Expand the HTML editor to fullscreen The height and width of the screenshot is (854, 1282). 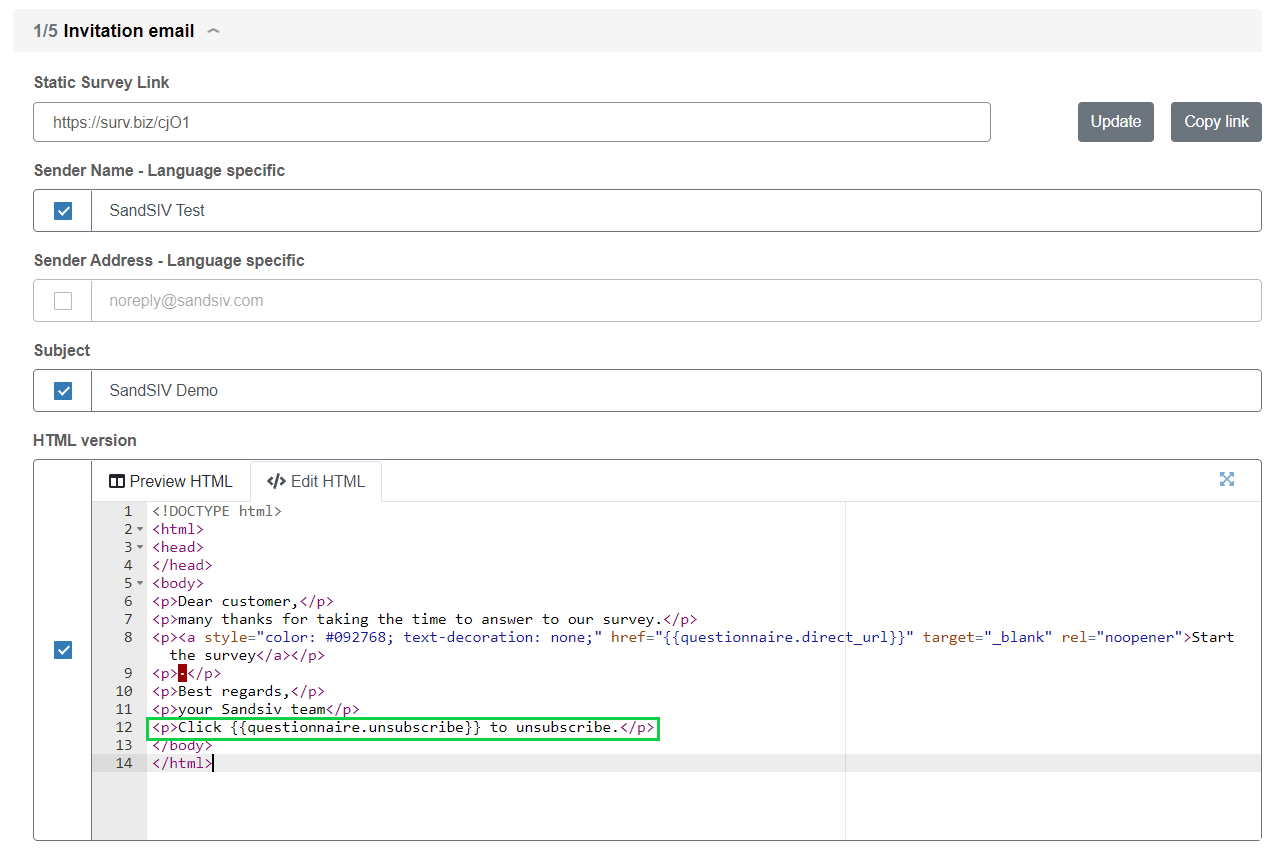(1227, 479)
